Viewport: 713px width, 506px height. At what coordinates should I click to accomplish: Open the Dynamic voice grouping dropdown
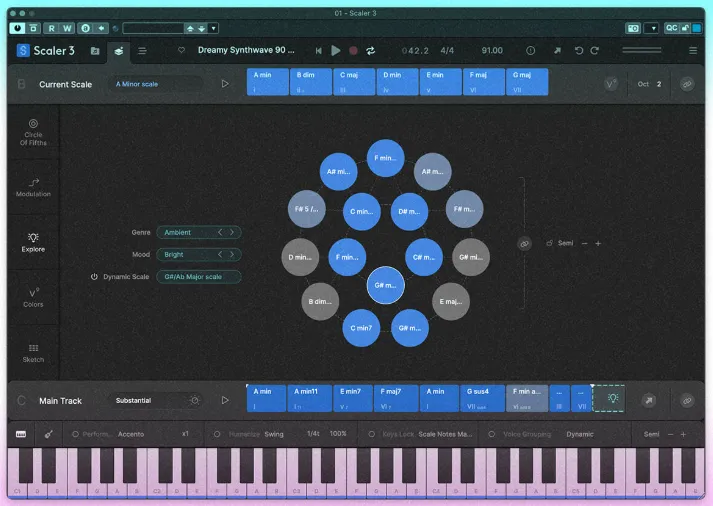pyautogui.click(x=580, y=434)
